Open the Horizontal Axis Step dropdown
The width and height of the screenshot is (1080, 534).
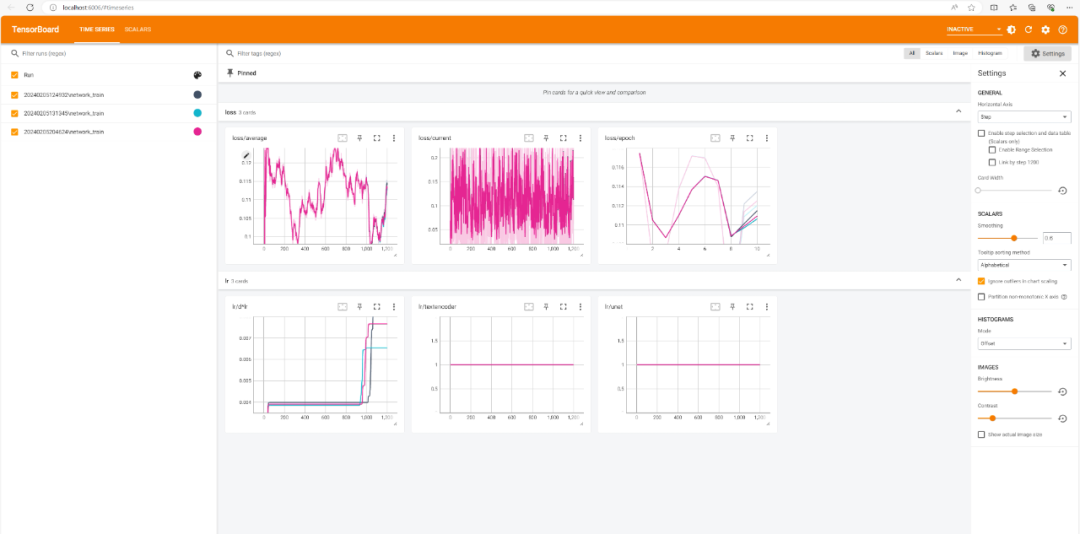(x=1024, y=117)
